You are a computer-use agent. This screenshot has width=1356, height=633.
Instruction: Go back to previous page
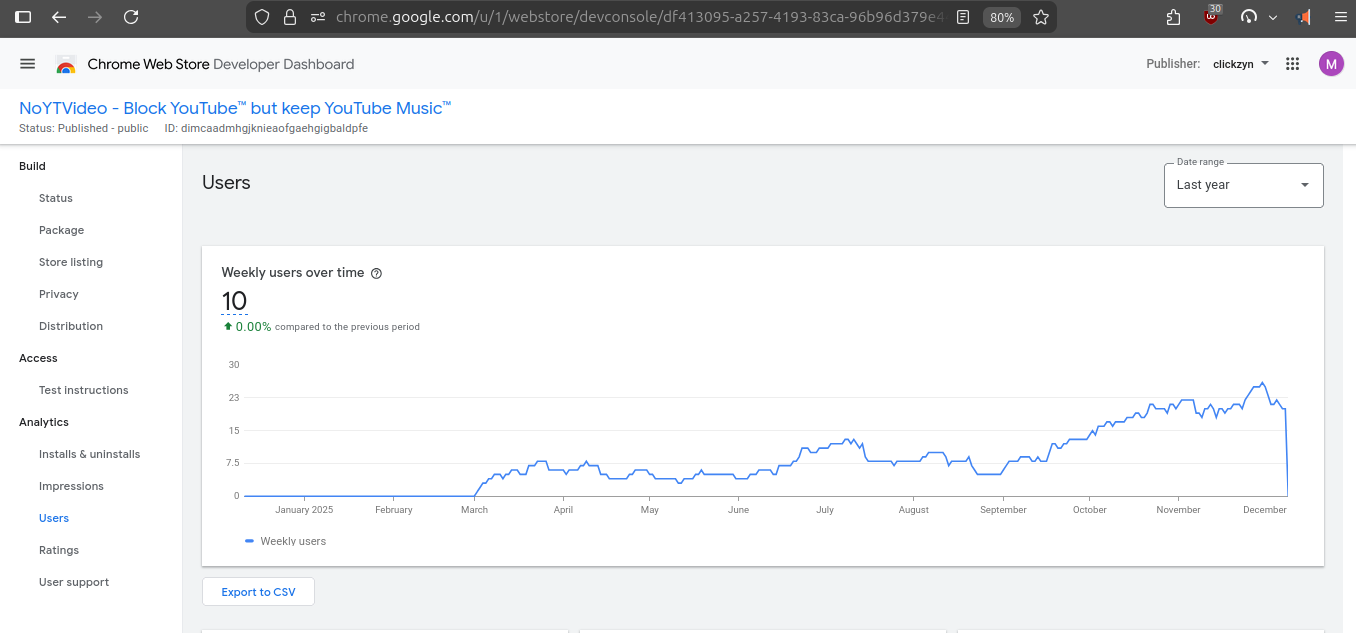[x=59, y=17]
